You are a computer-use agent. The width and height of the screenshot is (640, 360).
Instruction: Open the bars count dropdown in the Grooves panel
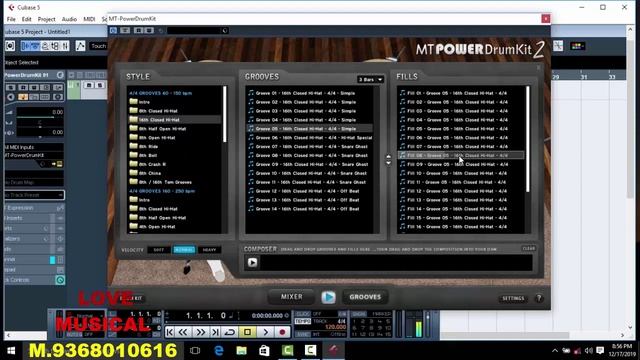370,79
